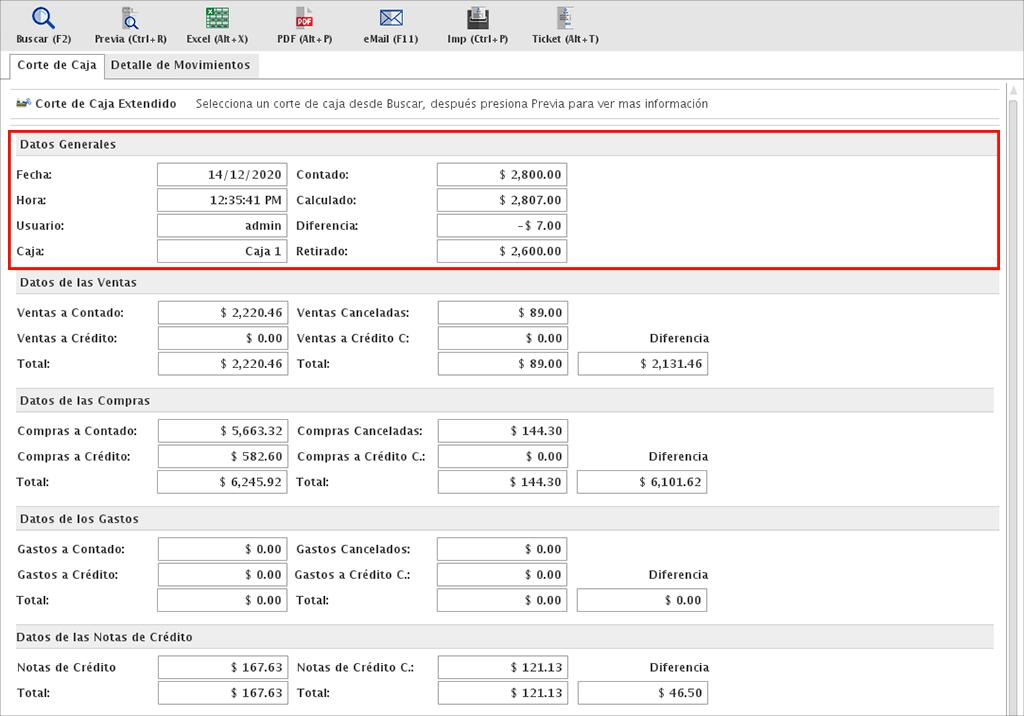The width and height of the screenshot is (1024, 716).
Task: Export using the Excel icon
Action: (217, 18)
